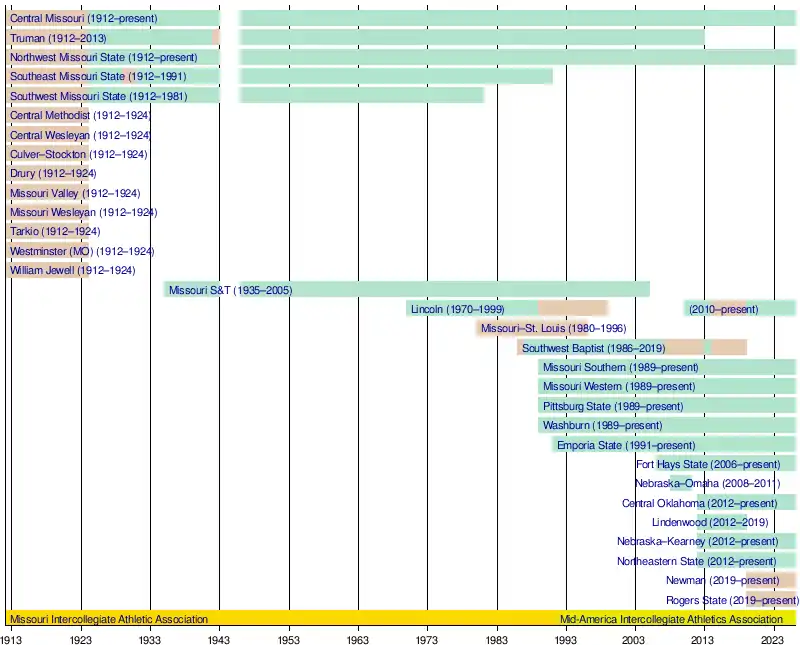Click the Pittsburg State link

576,407
